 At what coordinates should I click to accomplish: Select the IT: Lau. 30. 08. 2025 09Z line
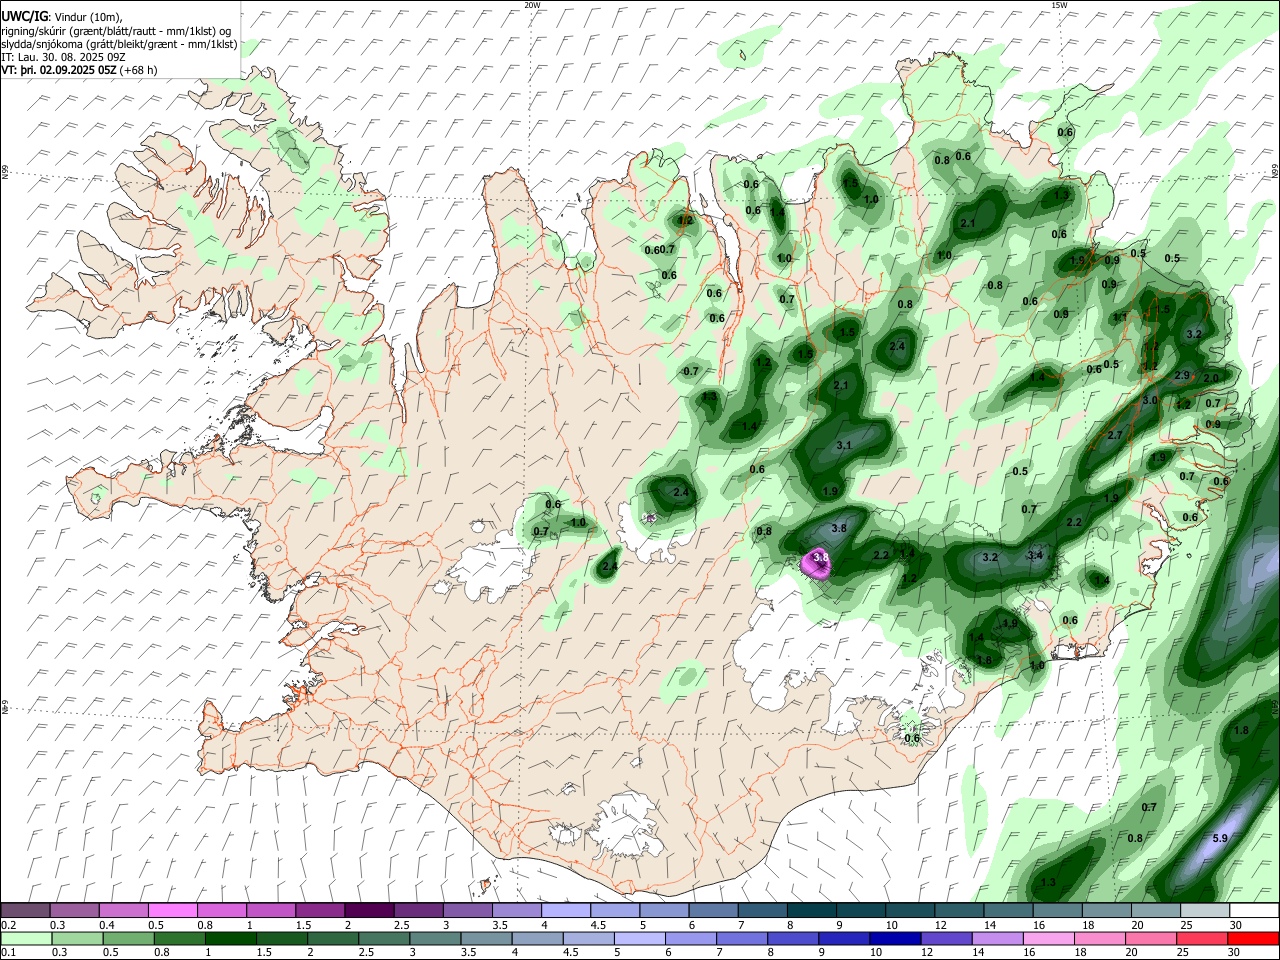pos(63,57)
